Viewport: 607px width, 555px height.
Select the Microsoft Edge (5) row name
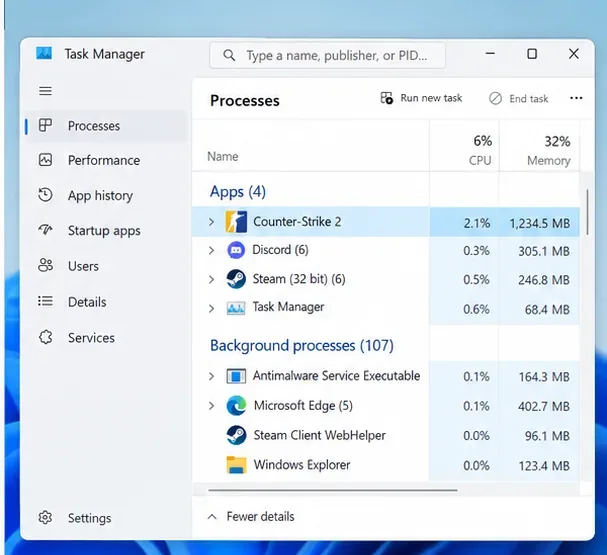point(303,406)
